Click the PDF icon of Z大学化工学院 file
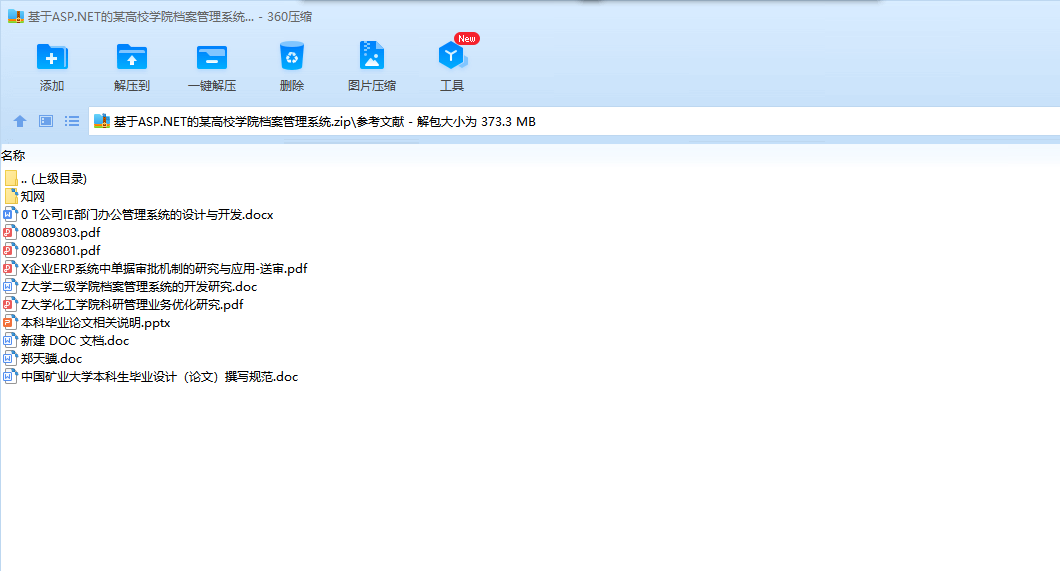 (10, 305)
